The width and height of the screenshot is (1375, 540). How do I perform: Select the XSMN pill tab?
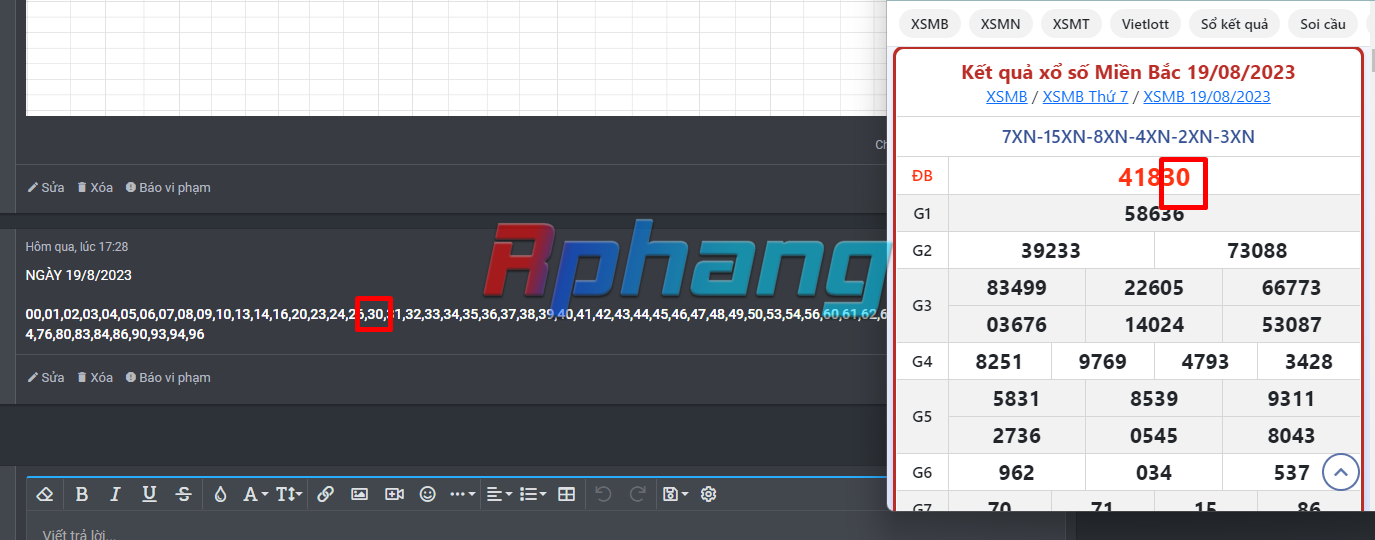1001,24
